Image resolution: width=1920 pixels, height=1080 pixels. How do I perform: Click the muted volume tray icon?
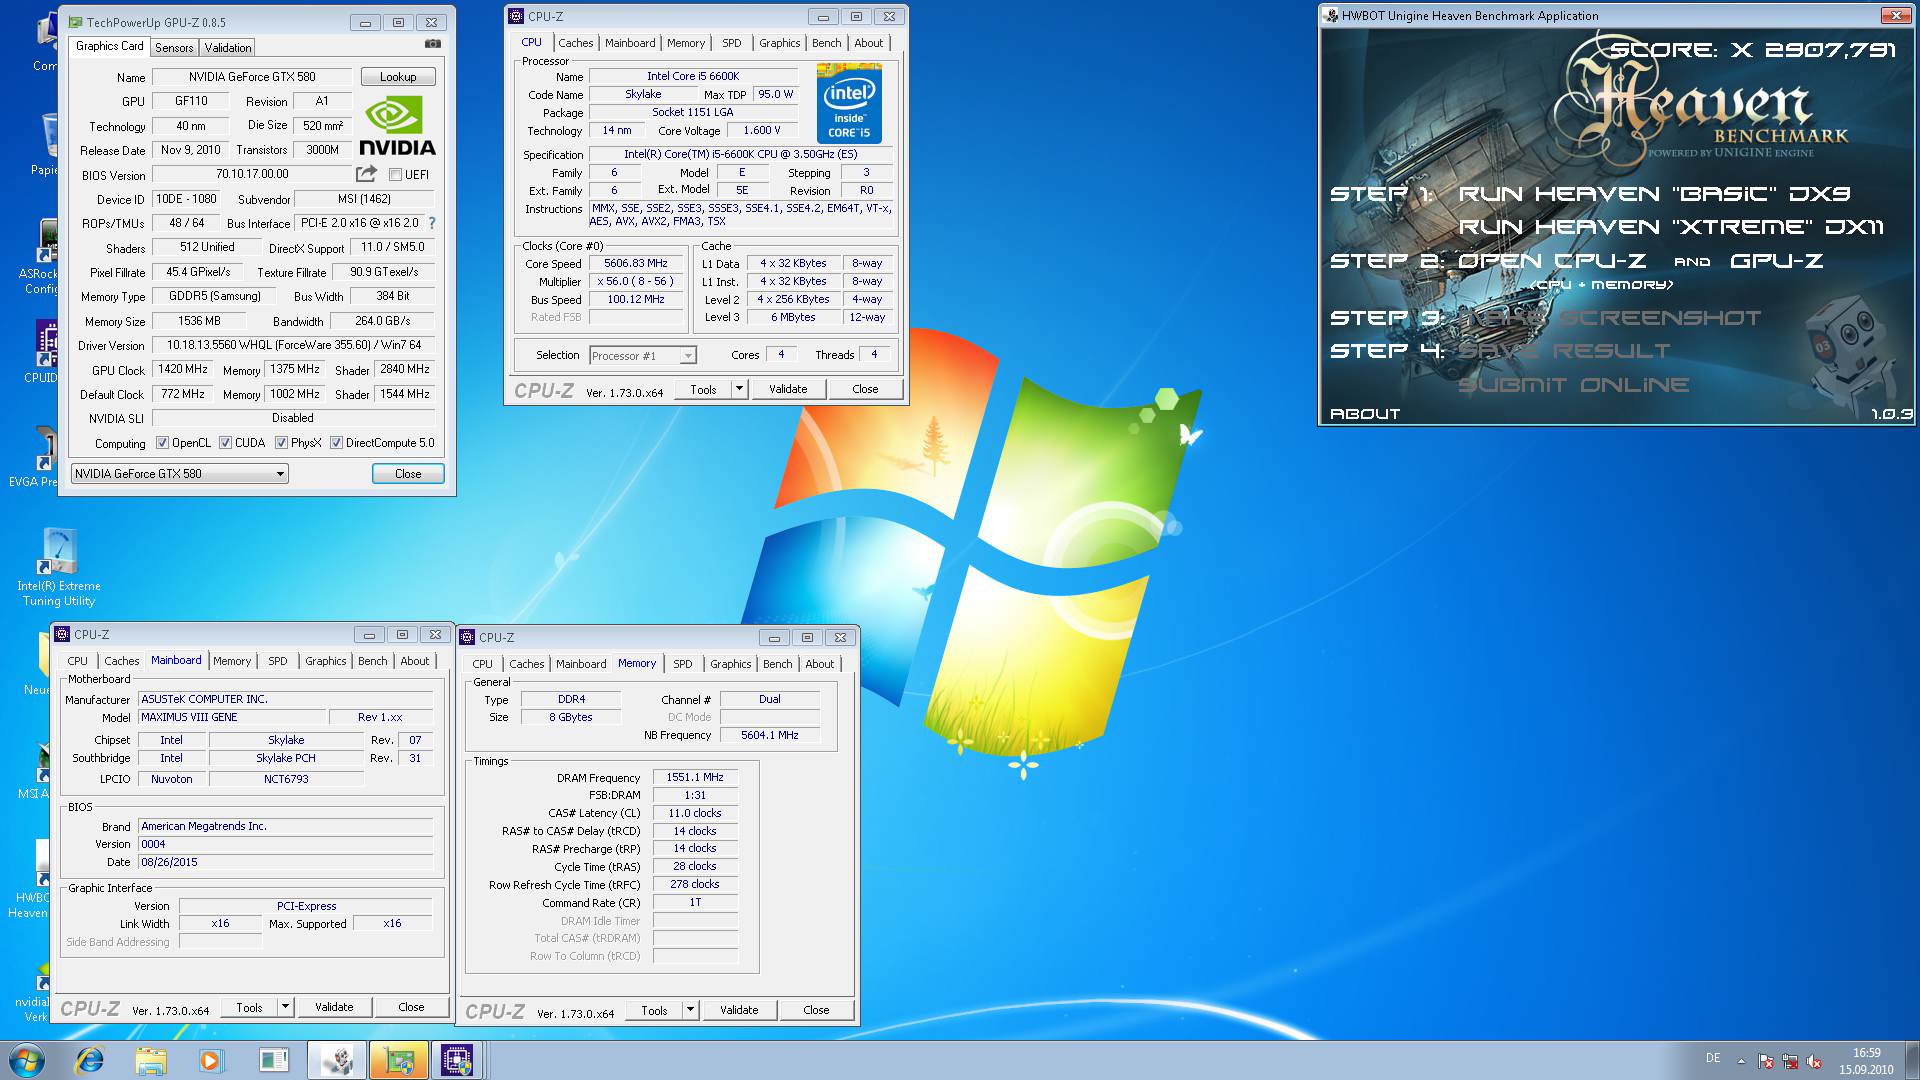pyautogui.click(x=1814, y=1061)
